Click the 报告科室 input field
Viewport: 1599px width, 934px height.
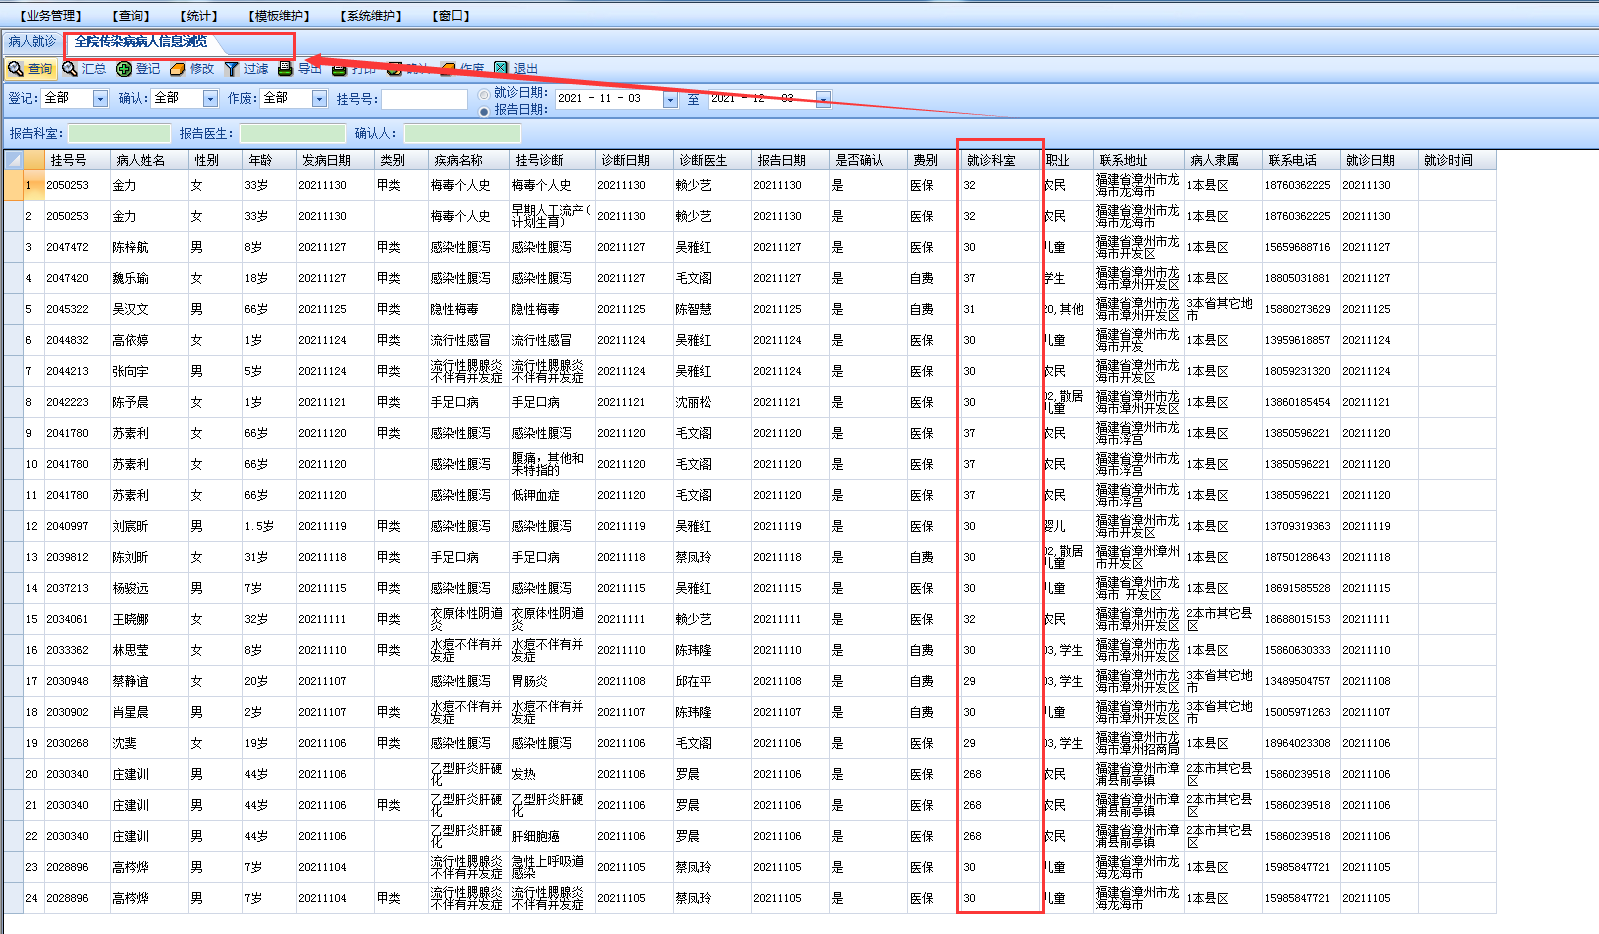click(x=119, y=133)
